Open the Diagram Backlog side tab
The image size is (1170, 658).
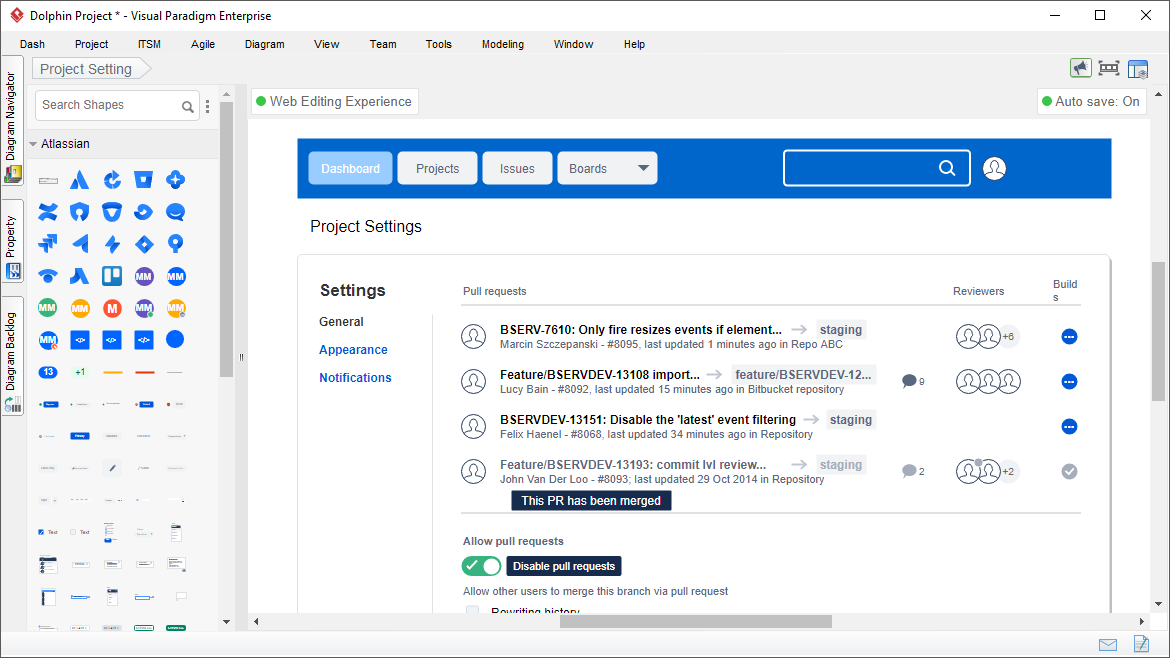[x=12, y=357]
